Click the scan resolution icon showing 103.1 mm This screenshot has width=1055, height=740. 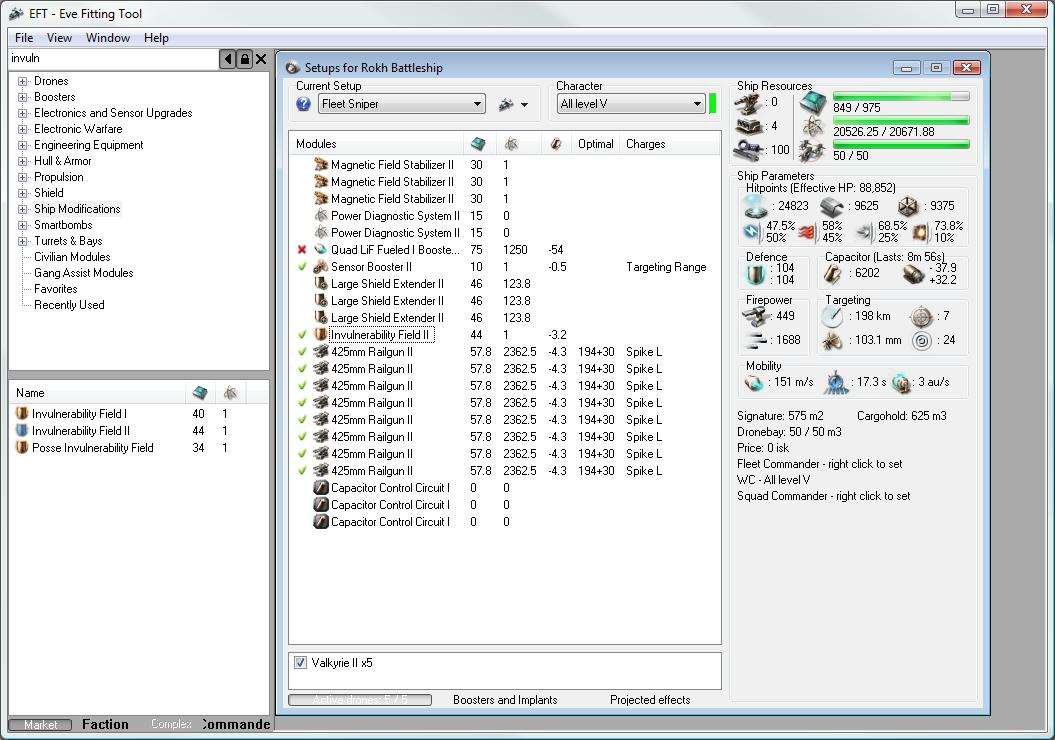tap(832, 340)
